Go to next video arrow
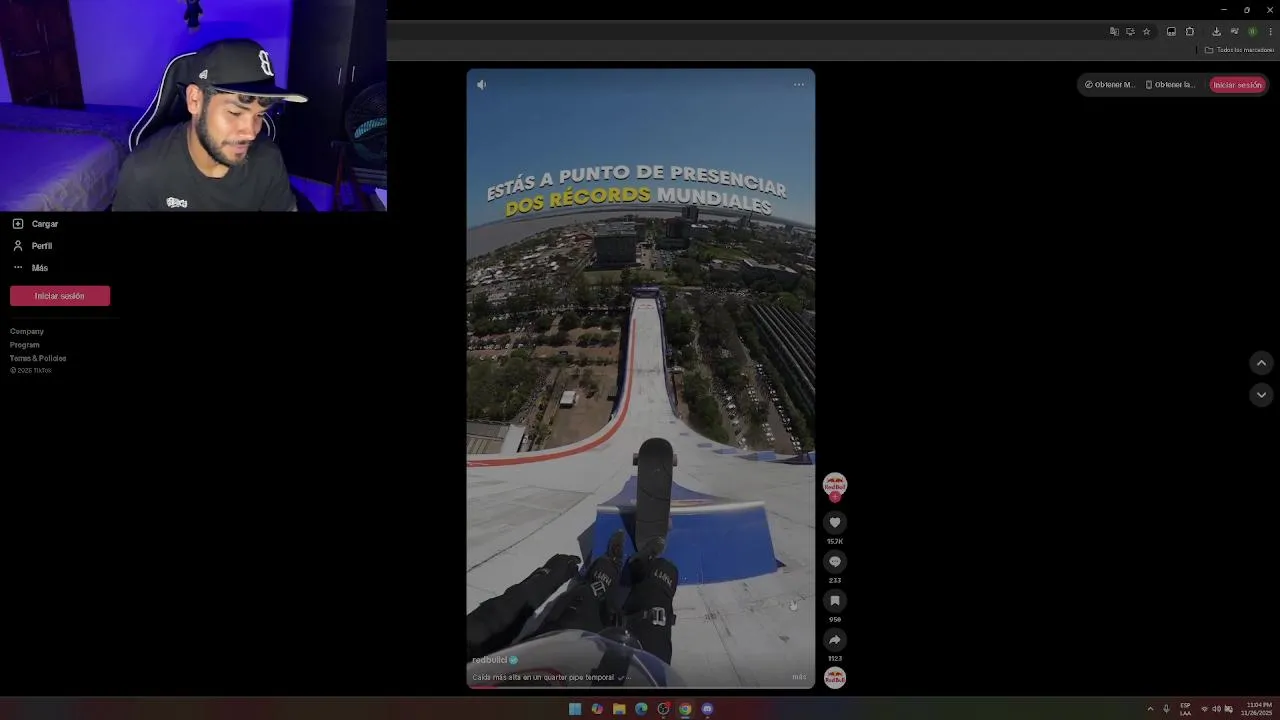This screenshot has height=720, width=1280. coord(1261,395)
